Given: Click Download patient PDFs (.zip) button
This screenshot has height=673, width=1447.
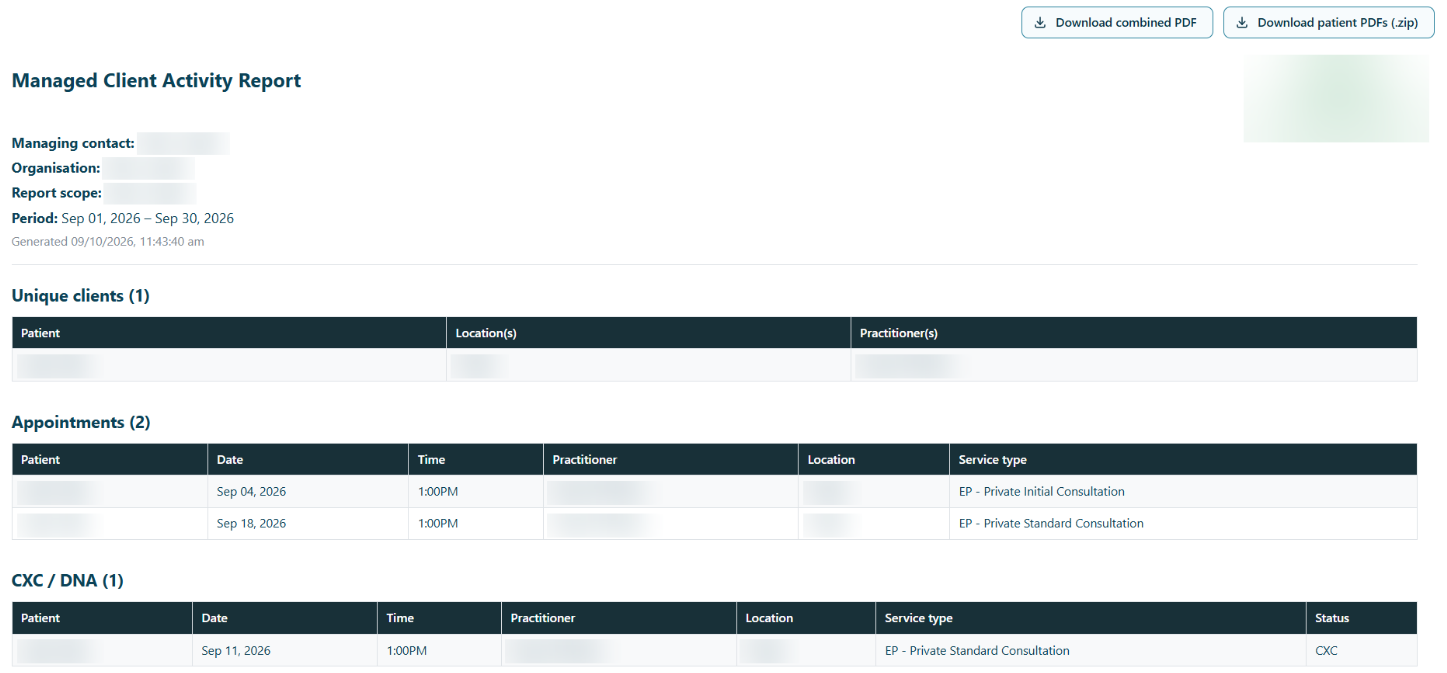Looking at the screenshot, I should click(1328, 23).
